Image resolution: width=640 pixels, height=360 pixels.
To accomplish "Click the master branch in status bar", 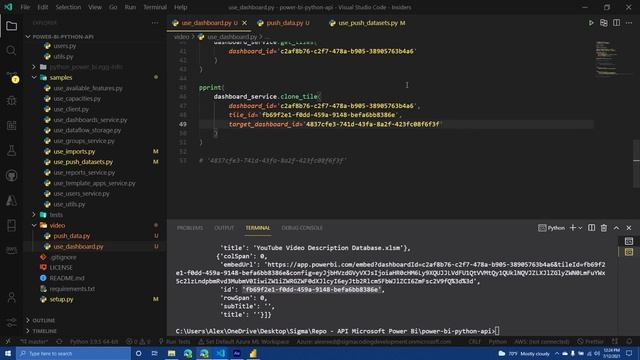I will pyautogui.click(x=34, y=341).
